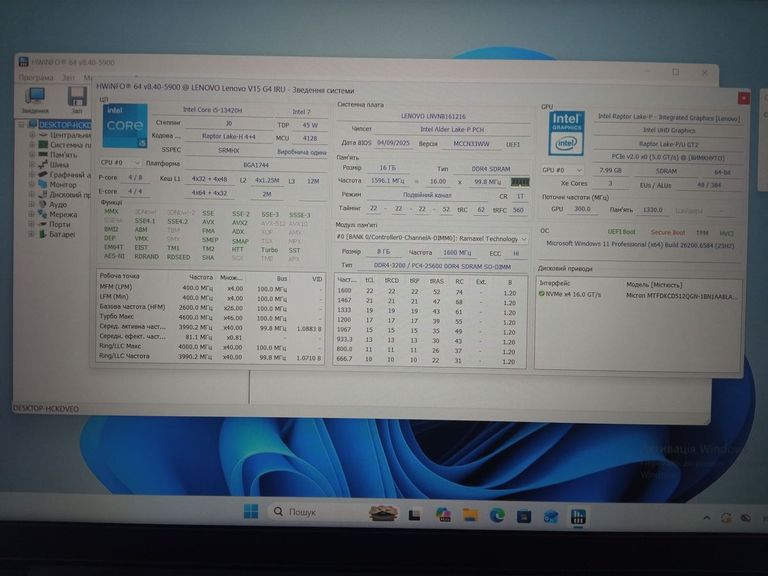Show hidden system tray icons chevron
Image resolution: width=768 pixels, height=576 pixels.
pyautogui.click(x=707, y=517)
